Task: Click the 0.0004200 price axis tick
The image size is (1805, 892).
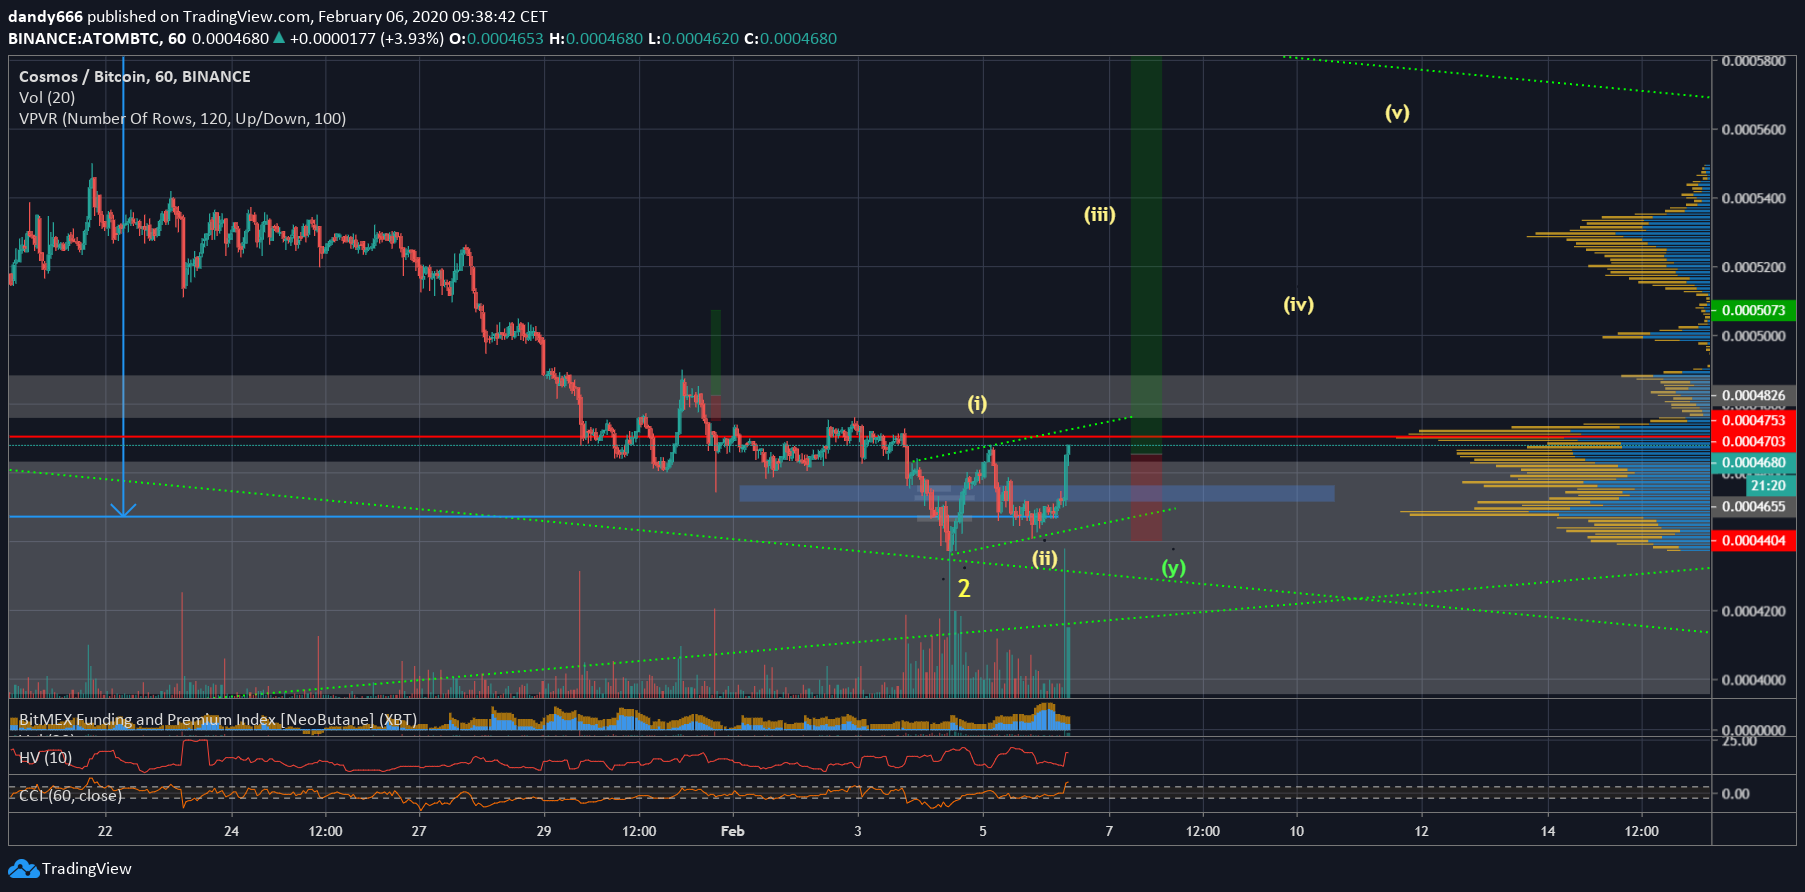Action: tap(1754, 611)
